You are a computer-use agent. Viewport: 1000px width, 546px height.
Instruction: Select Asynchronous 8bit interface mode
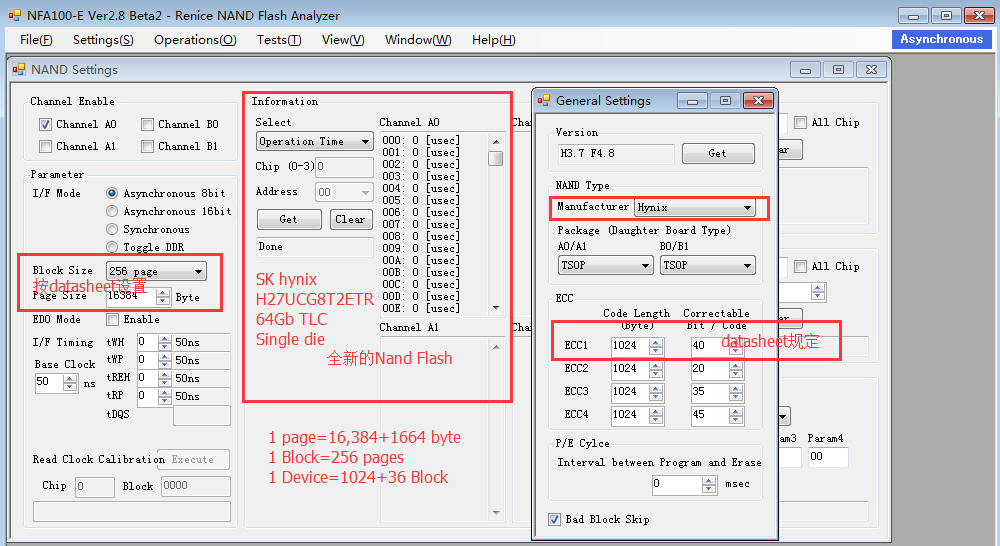pyautogui.click(x=112, y=193)
